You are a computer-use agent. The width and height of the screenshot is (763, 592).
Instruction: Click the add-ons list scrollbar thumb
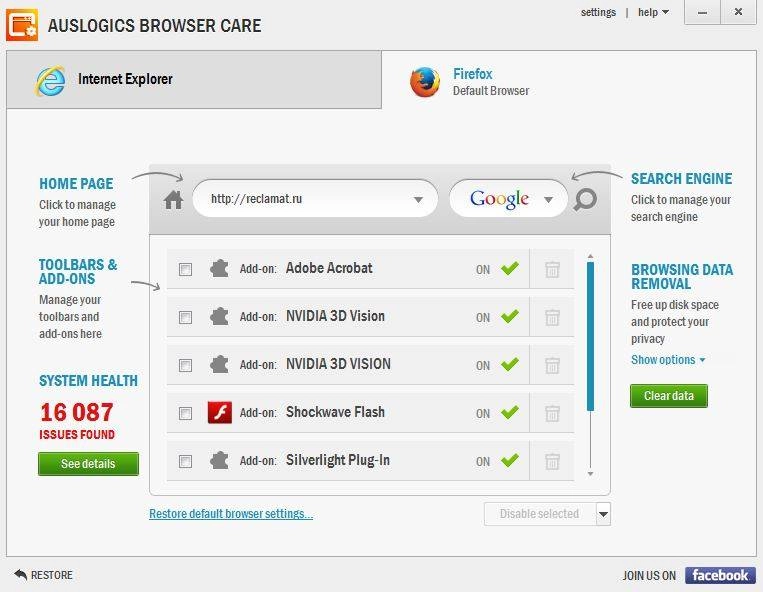pyautogui.click(x=590, y=336)
